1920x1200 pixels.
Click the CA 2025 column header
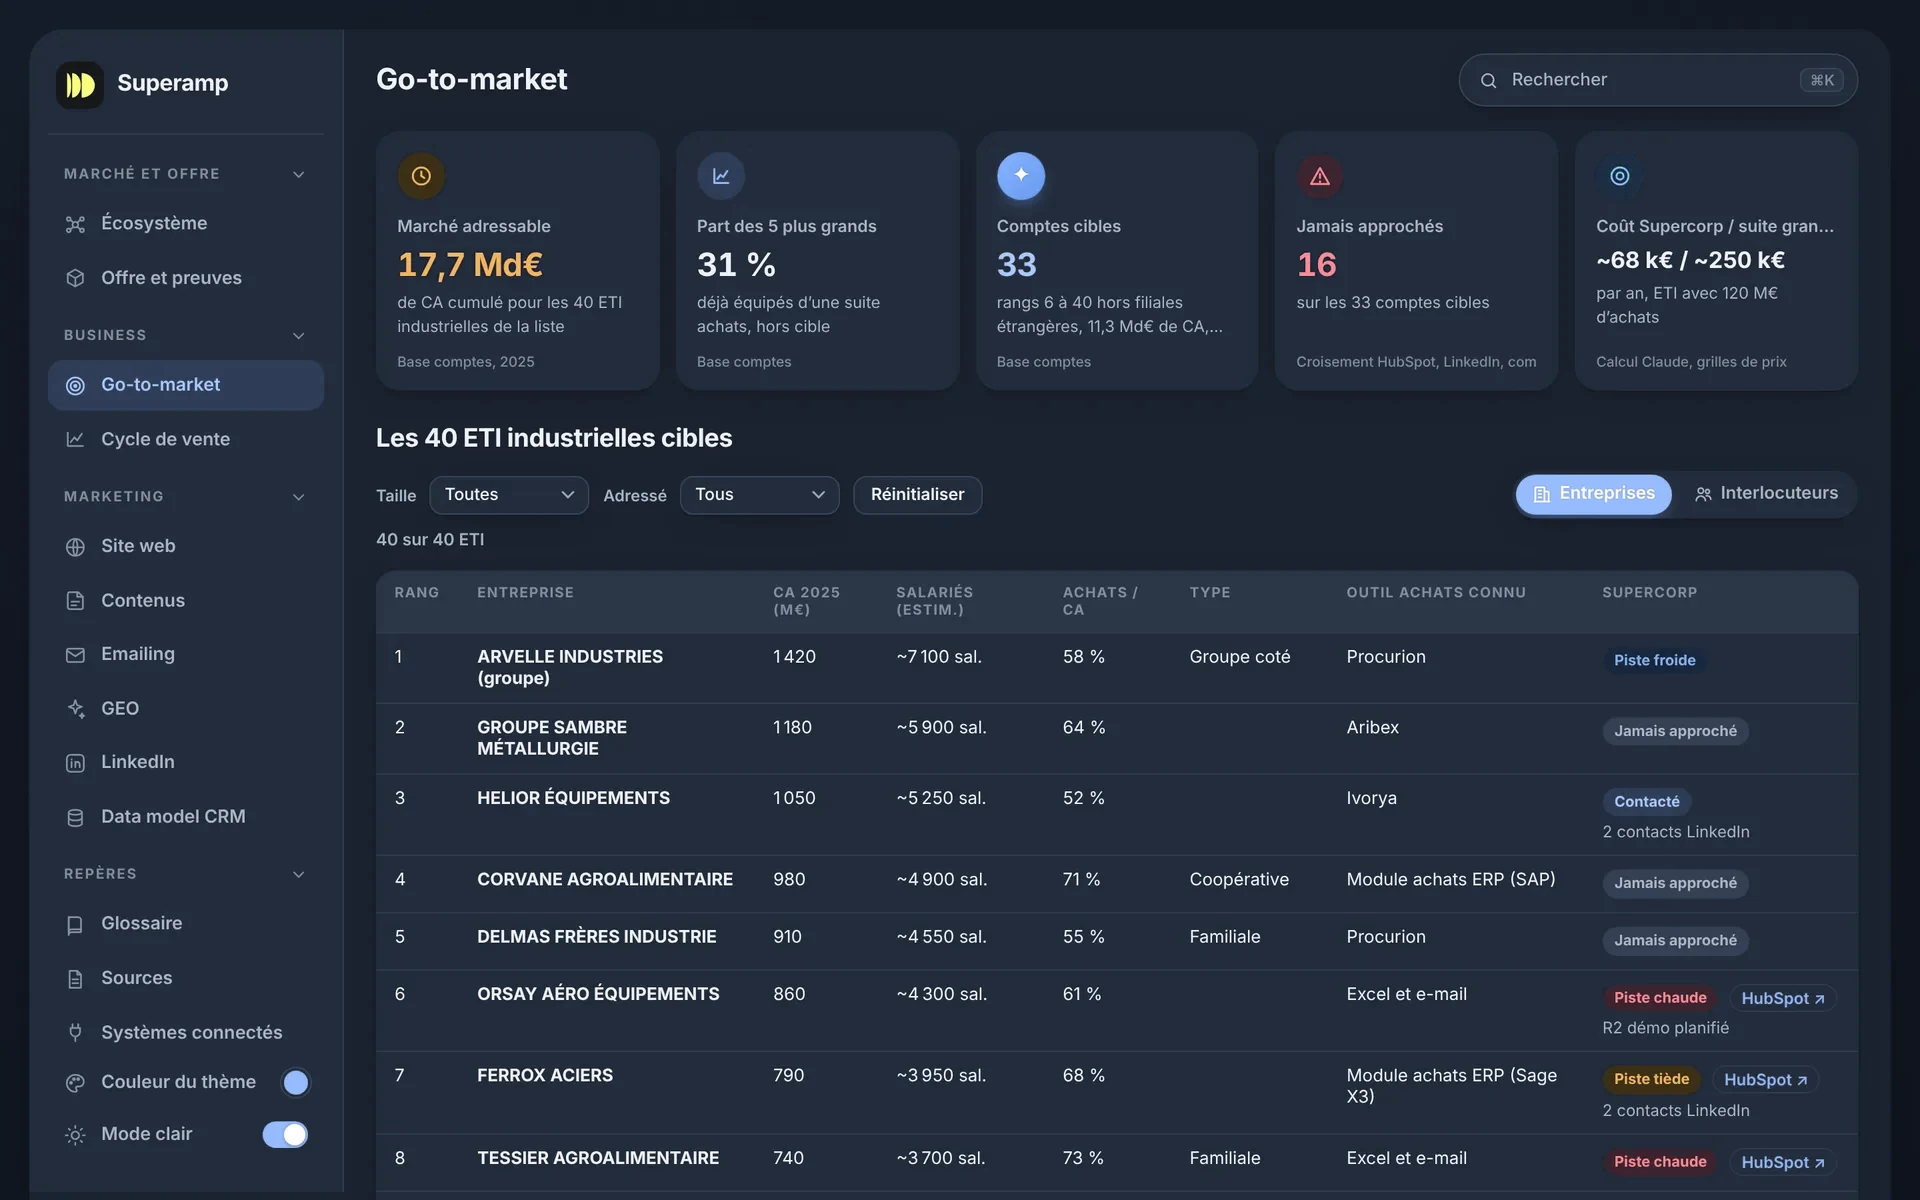(806, 601)
